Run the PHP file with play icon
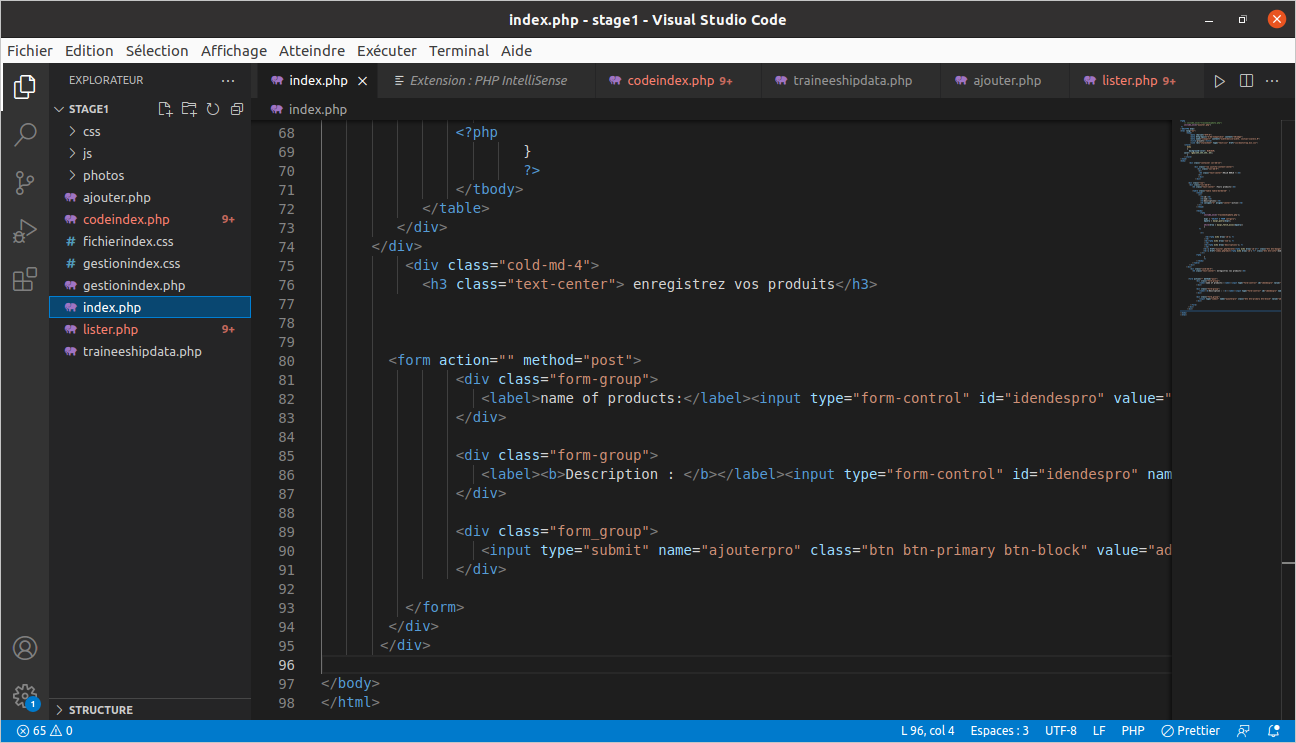This screenshot has width=1296, height=743. point(1219,81)
